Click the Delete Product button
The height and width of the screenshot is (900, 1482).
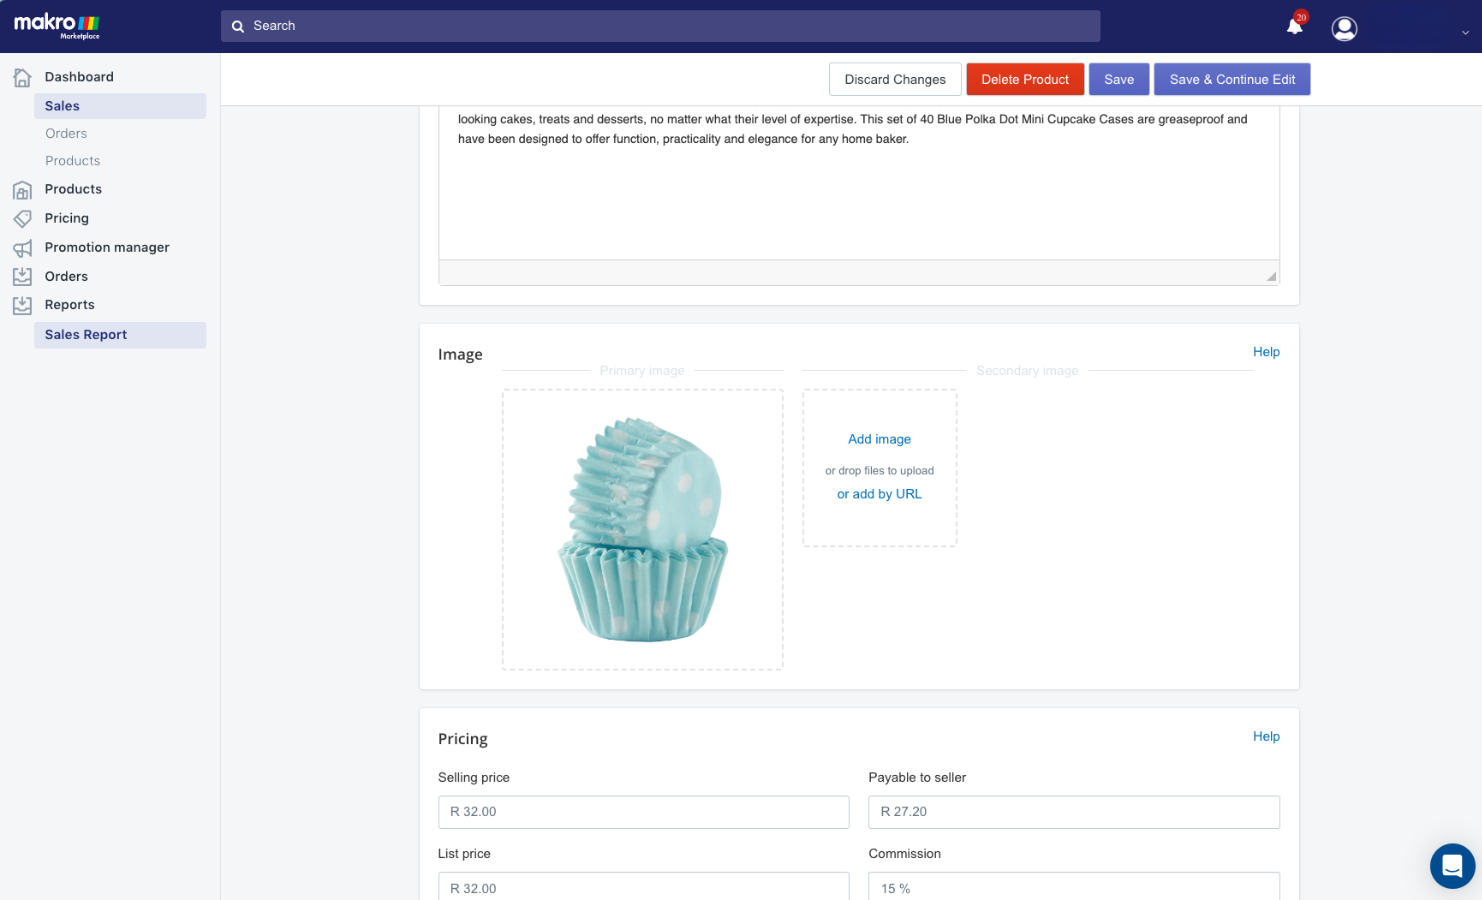tap(1025, 79)
